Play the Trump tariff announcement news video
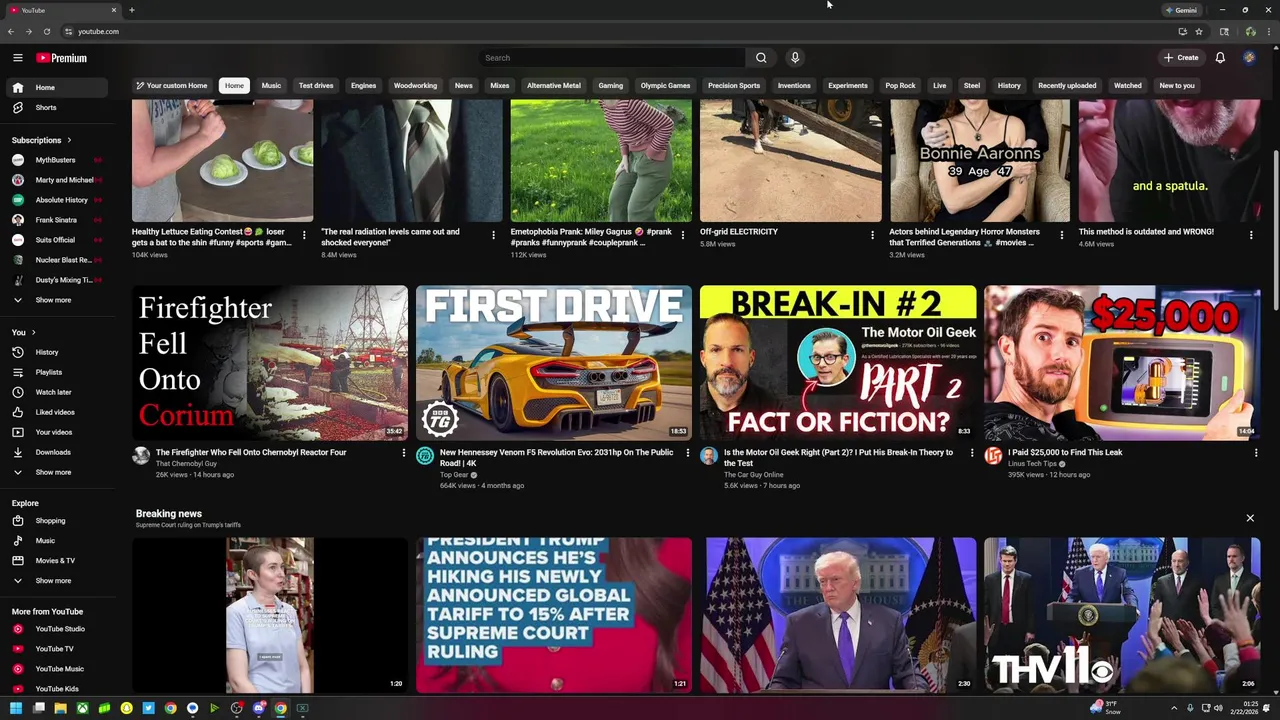1280x720 pixels. tap(554, 615)
